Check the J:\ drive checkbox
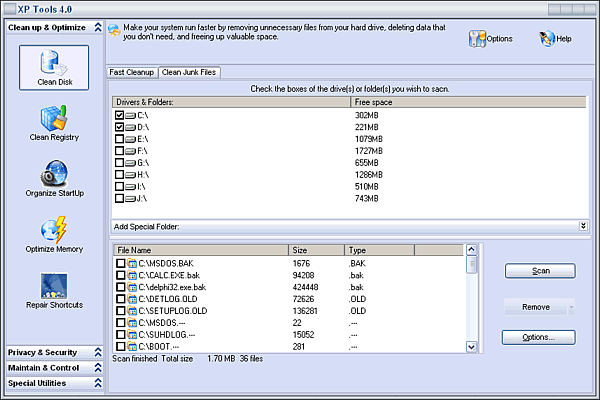The height and width of the screenshot is (400, 600). click(x=119, y=198)
